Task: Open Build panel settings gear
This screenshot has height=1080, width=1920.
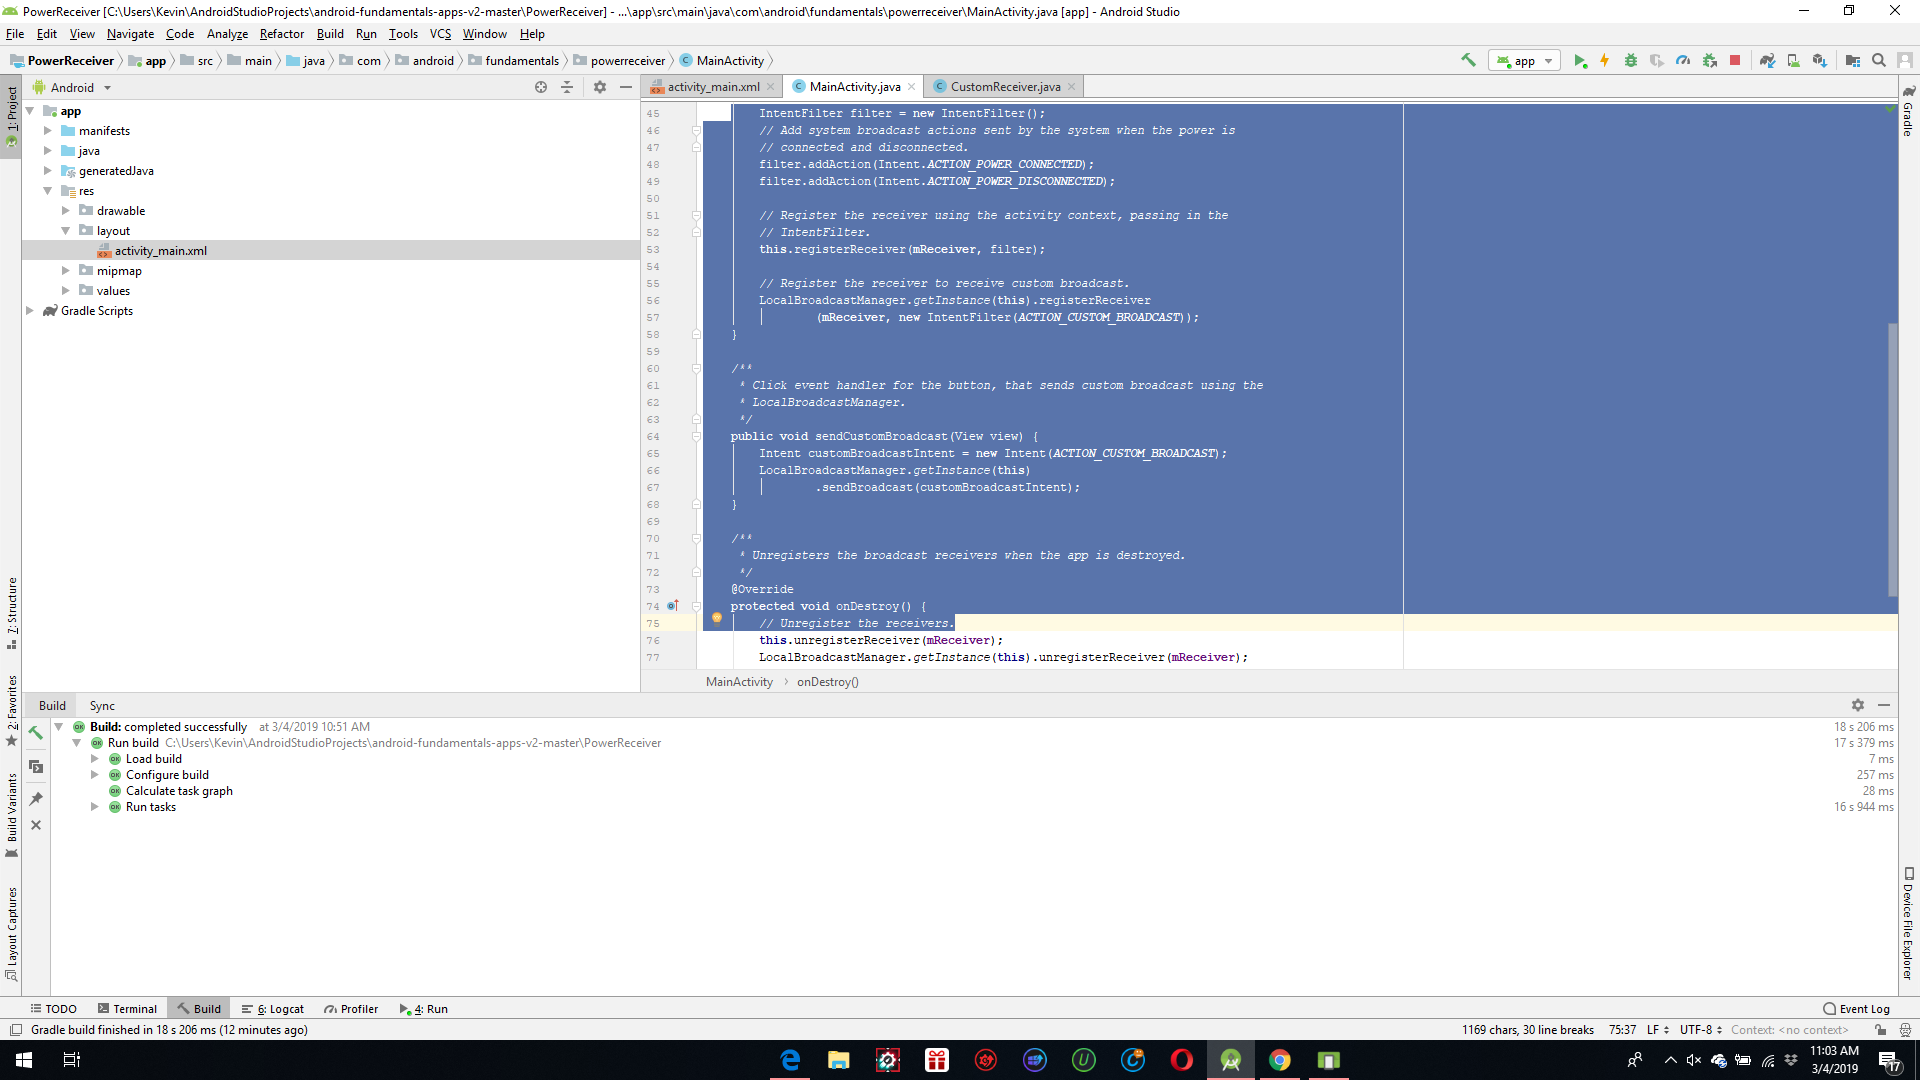Action: 1858,705
